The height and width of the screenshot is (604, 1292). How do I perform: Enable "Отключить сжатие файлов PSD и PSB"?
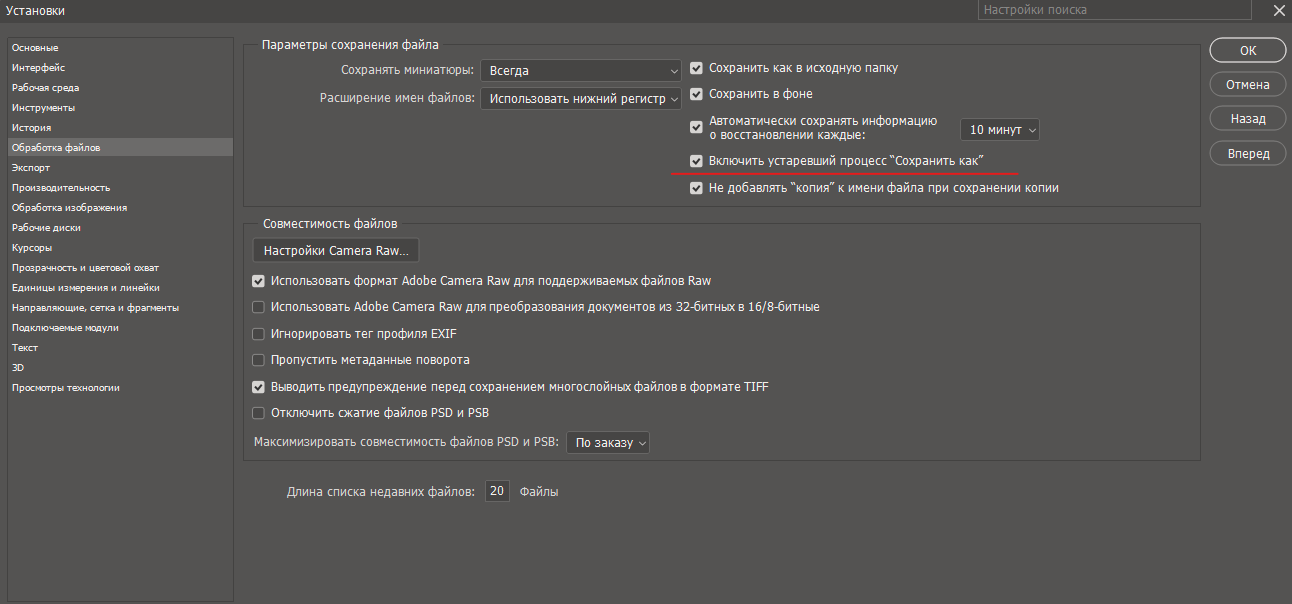pos(259,413)
